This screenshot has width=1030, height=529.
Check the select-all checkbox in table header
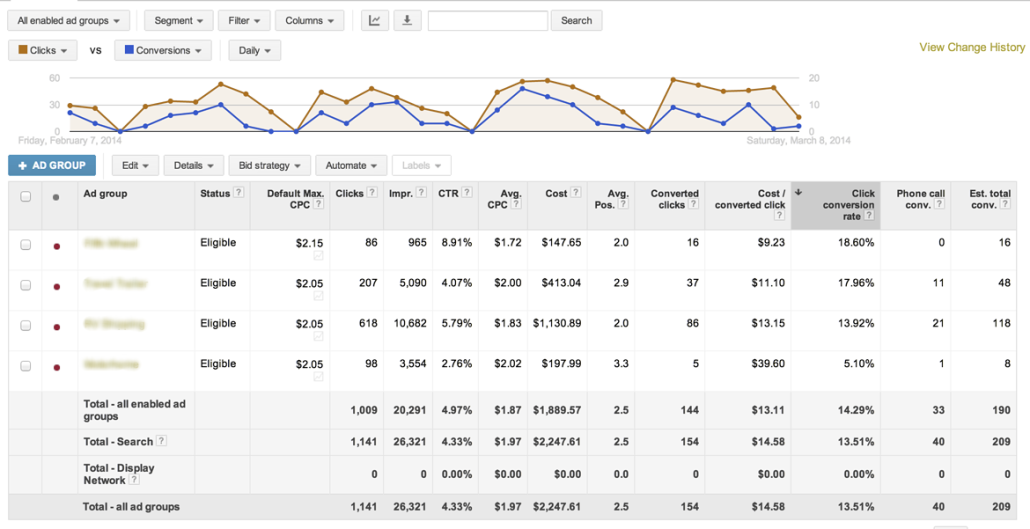[26, 197]
